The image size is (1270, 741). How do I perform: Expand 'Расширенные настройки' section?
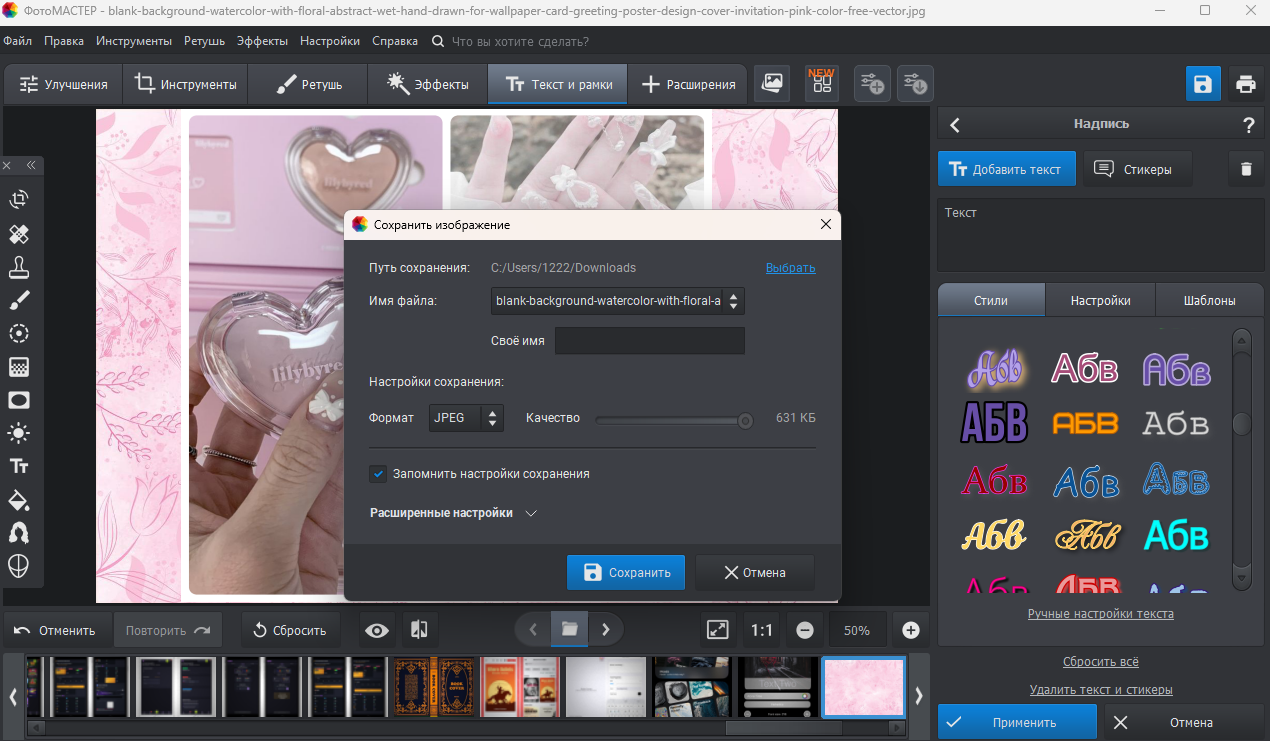coord(454,513)
